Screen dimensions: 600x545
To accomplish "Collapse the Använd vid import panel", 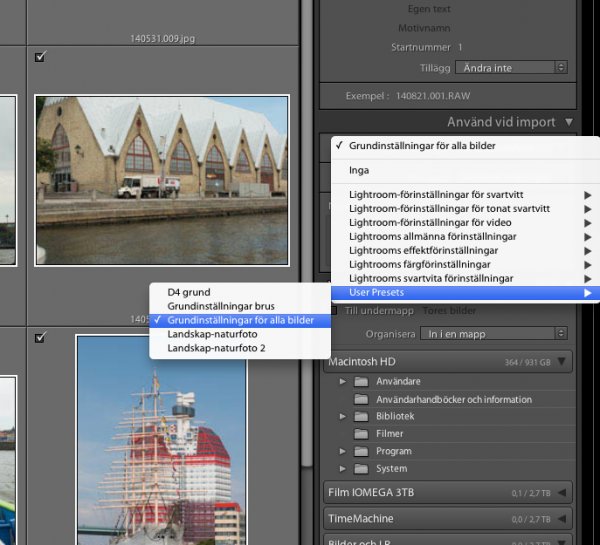I will 569,122.
